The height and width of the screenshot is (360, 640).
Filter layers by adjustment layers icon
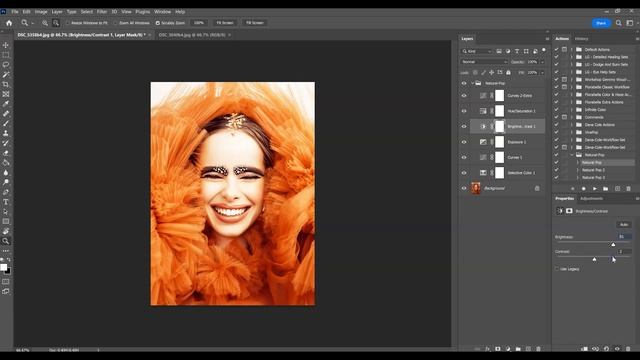pos(508,51)
